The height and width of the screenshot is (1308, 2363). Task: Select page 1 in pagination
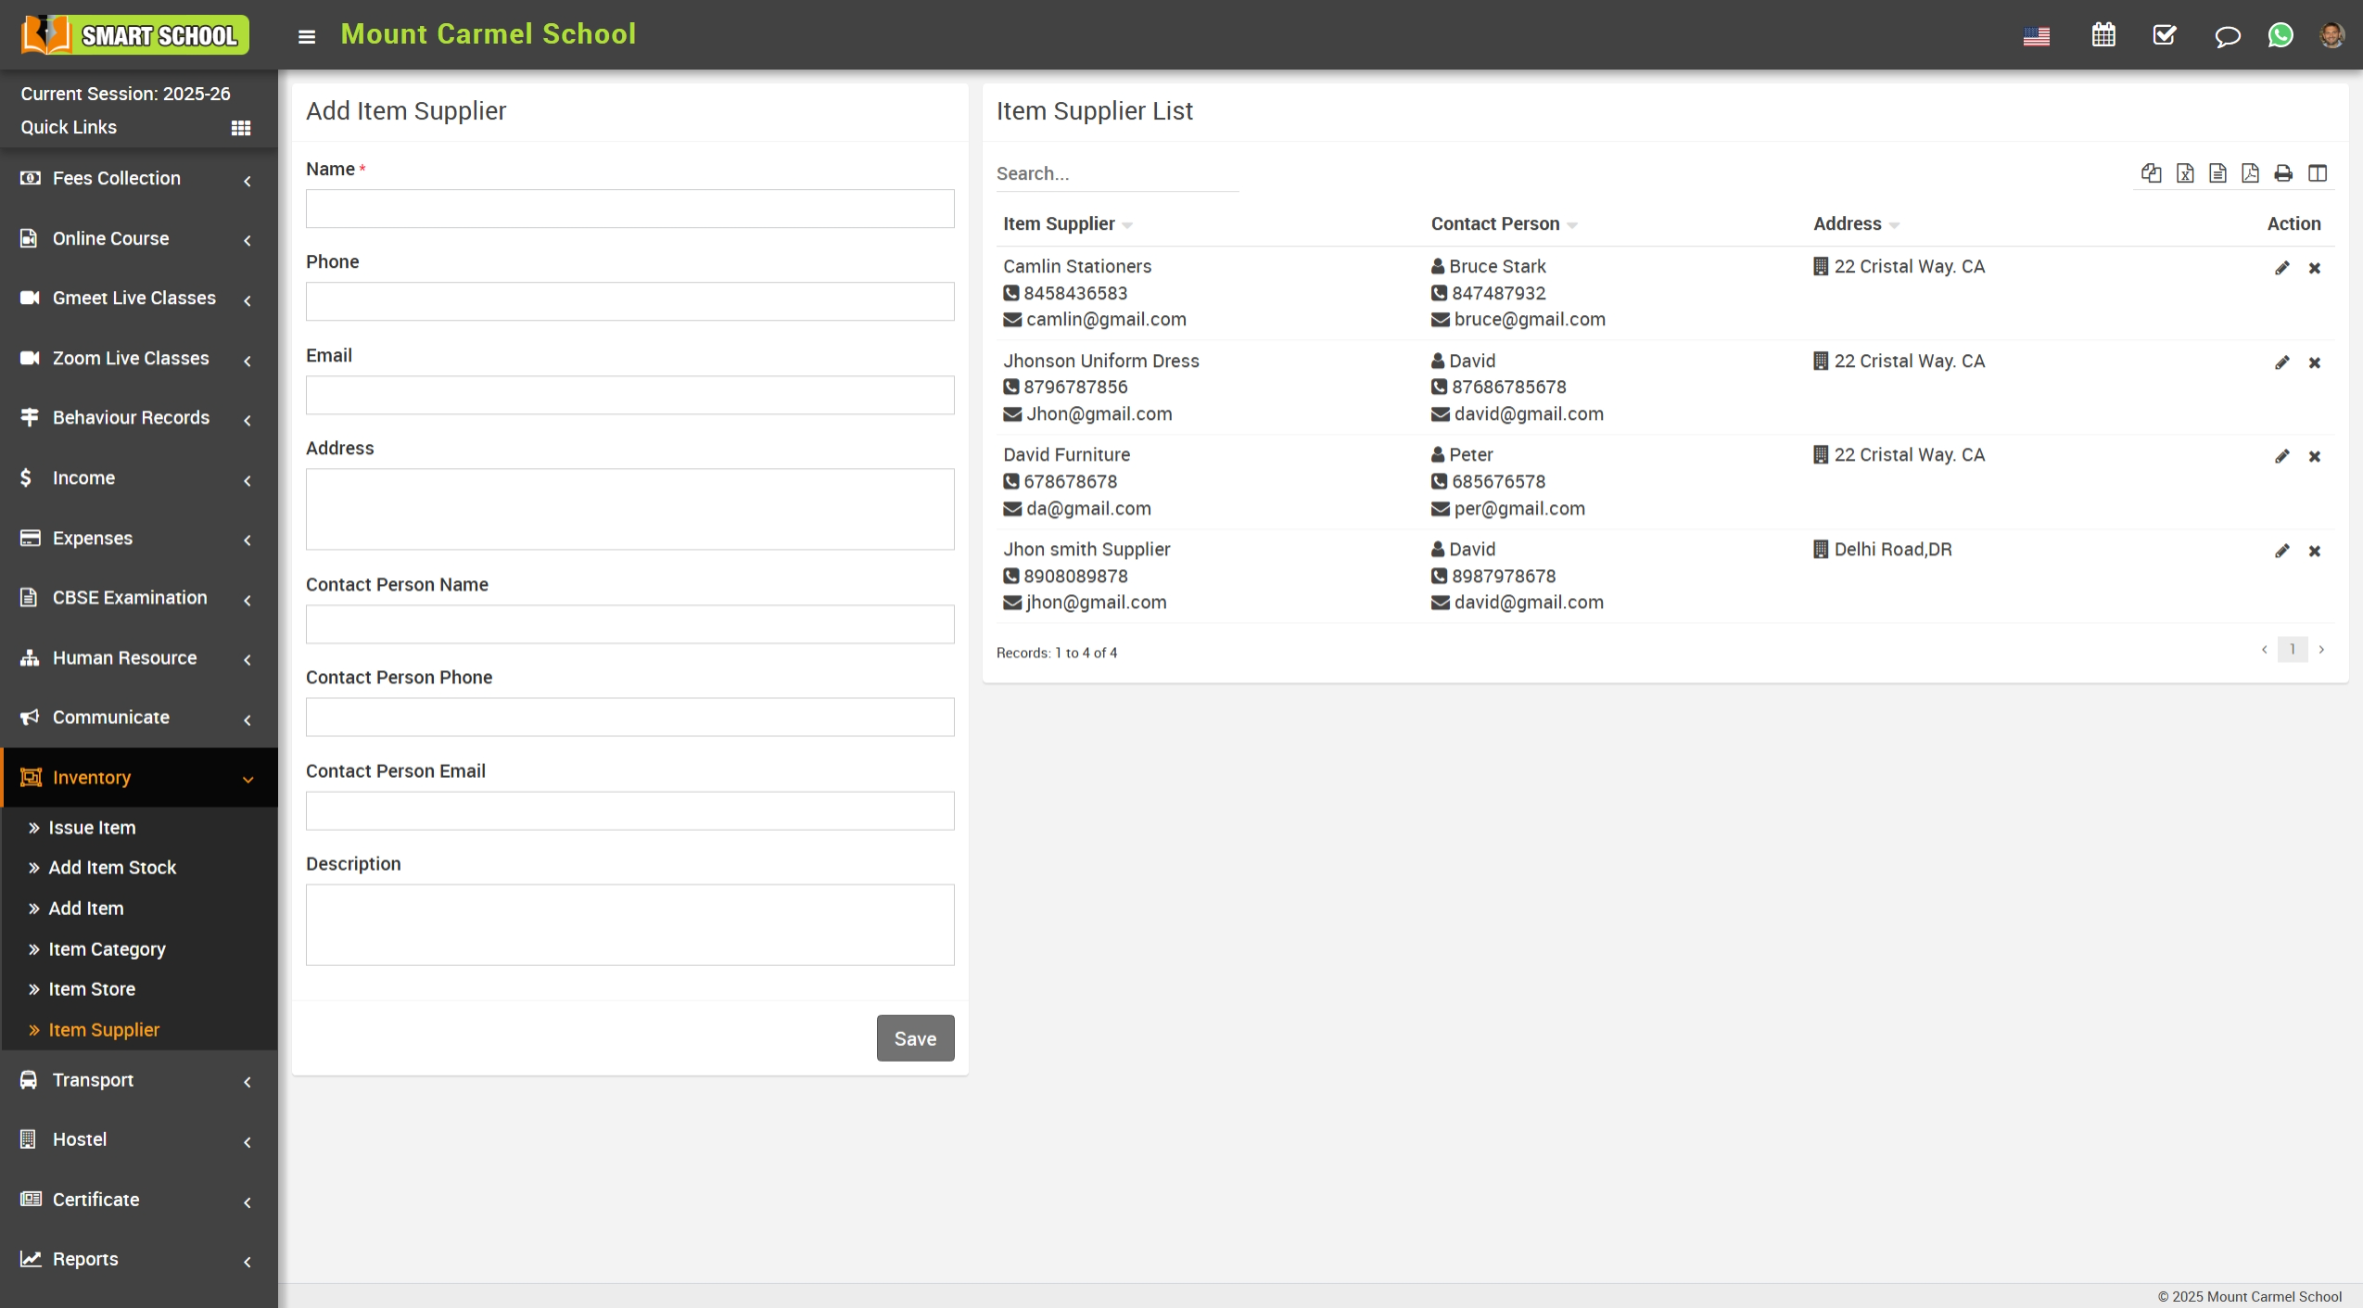[2292, 650]
